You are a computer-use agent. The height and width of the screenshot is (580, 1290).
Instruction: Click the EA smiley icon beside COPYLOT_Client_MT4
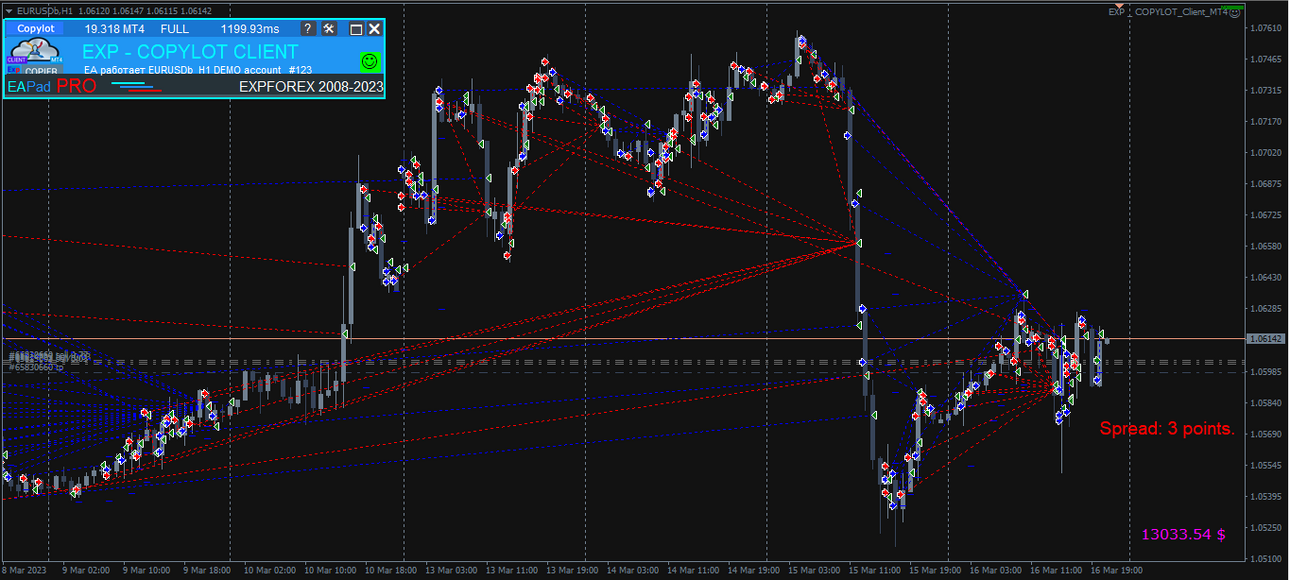point(1234,11)
